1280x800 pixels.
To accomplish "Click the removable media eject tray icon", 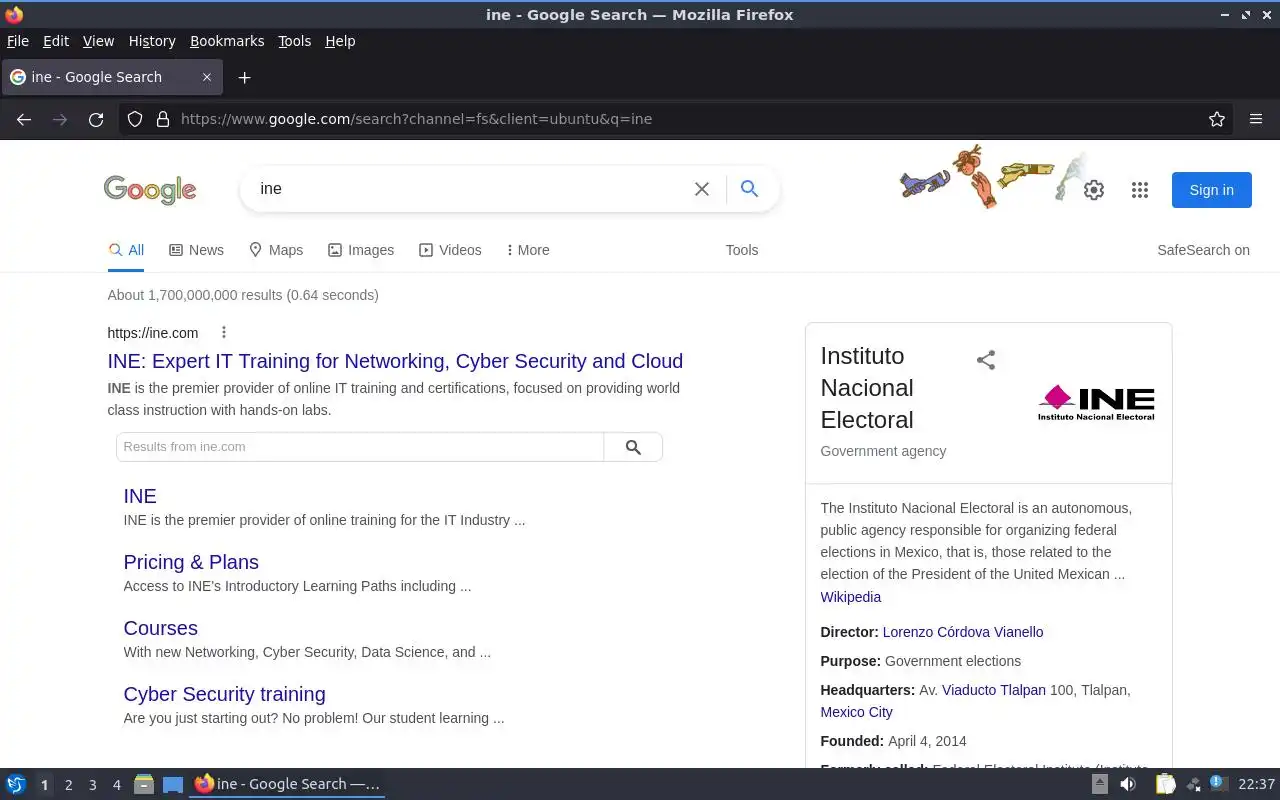I will (1100, 785).
